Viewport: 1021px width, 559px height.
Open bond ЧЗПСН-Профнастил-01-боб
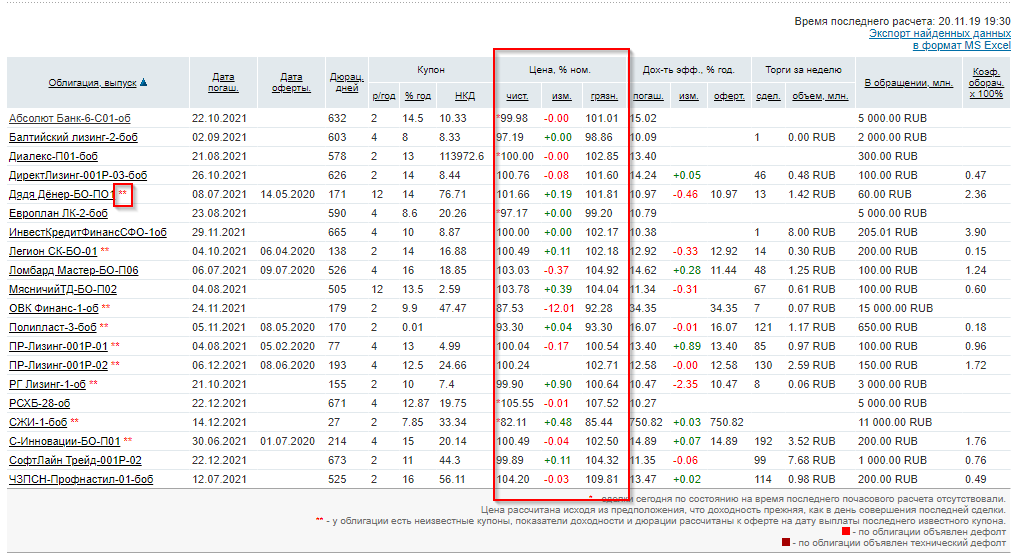pos(81,478)
